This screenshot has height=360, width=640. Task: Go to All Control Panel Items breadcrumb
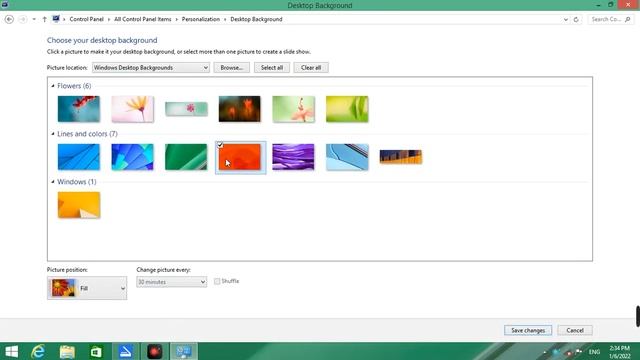142,19
